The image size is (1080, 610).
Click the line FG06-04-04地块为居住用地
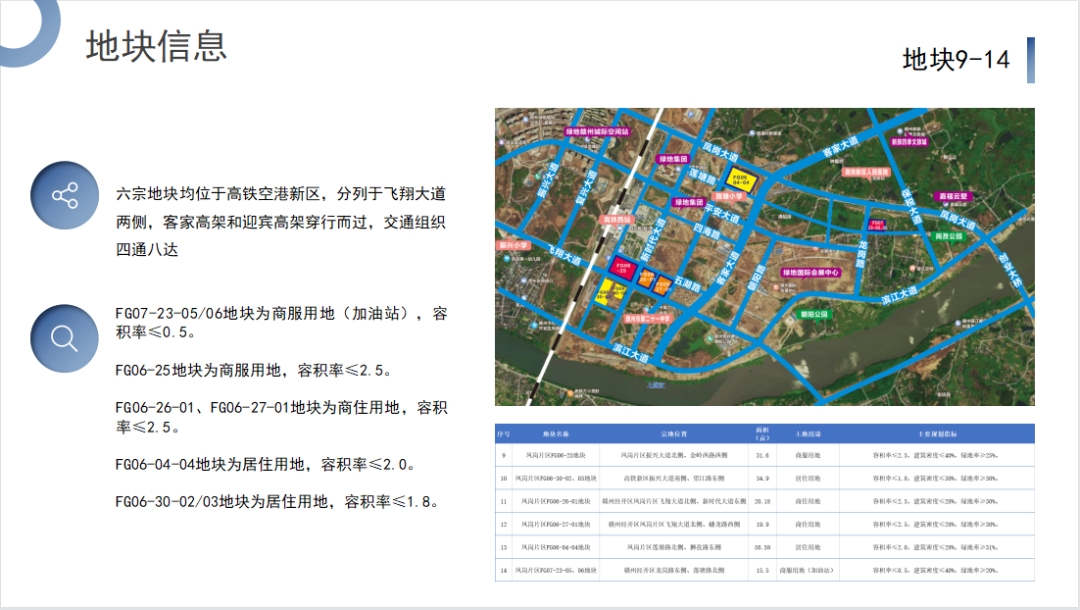265,465
